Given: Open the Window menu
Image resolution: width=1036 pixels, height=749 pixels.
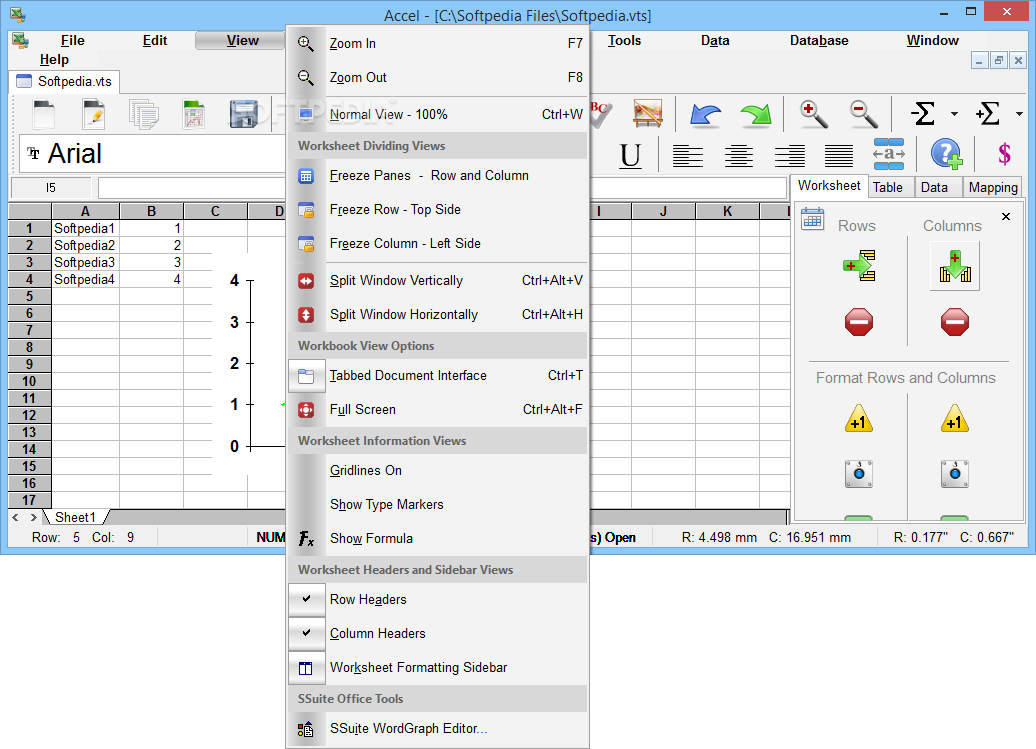Looking at the screenshot, I should pyautogui.click(x=932, y=40).
